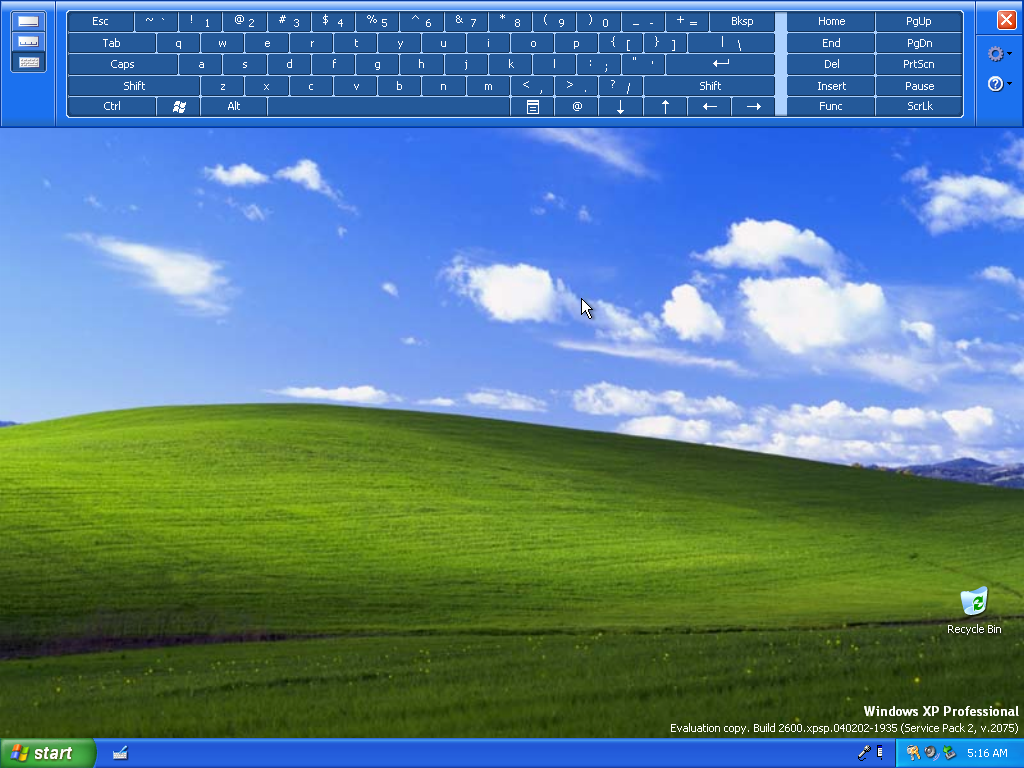Viewport: 1024px width, 768px height.
Task: Tap the space bar key
Action: tap(389, 106)
